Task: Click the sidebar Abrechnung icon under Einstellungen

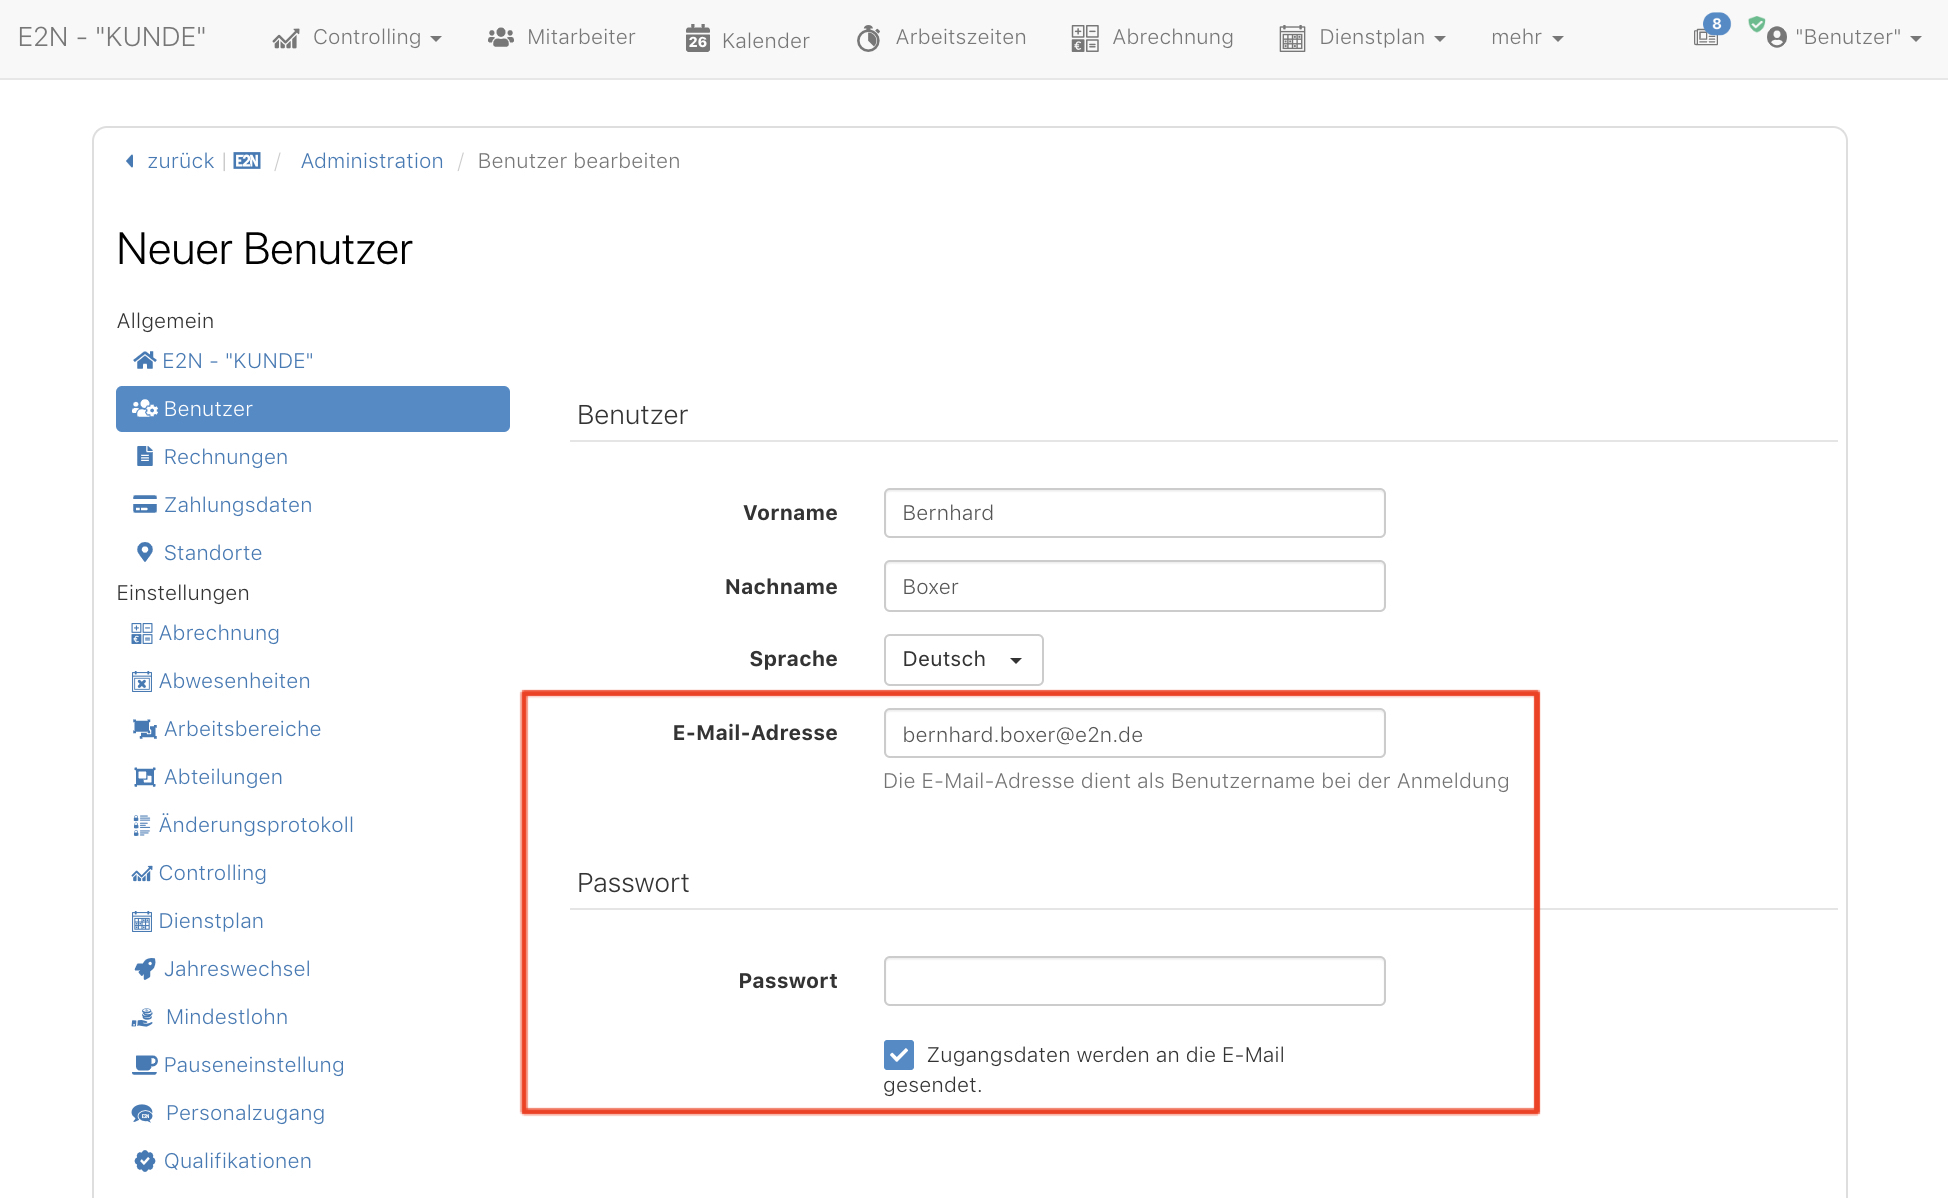Action: [142, 633]
